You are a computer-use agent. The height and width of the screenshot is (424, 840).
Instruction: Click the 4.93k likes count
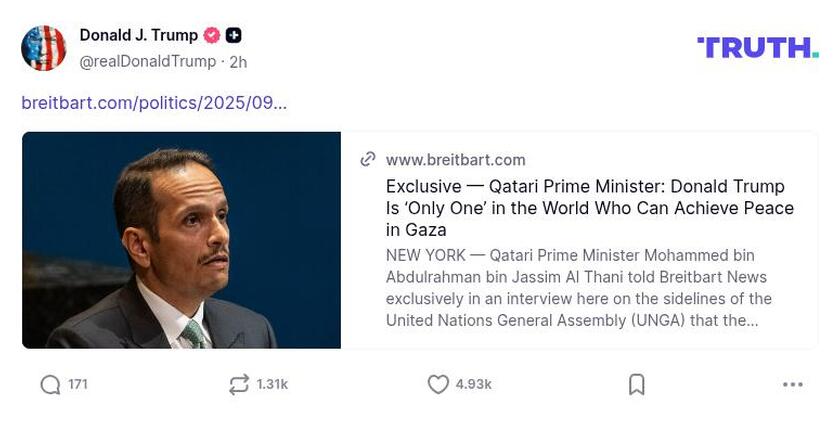pos(473,385)
